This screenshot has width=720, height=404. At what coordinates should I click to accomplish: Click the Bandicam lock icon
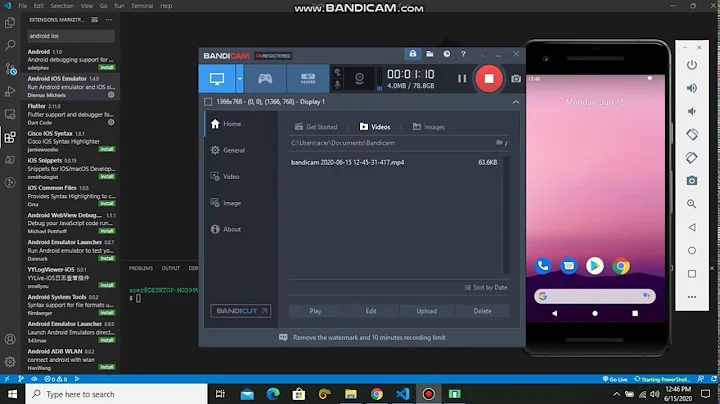413,54
